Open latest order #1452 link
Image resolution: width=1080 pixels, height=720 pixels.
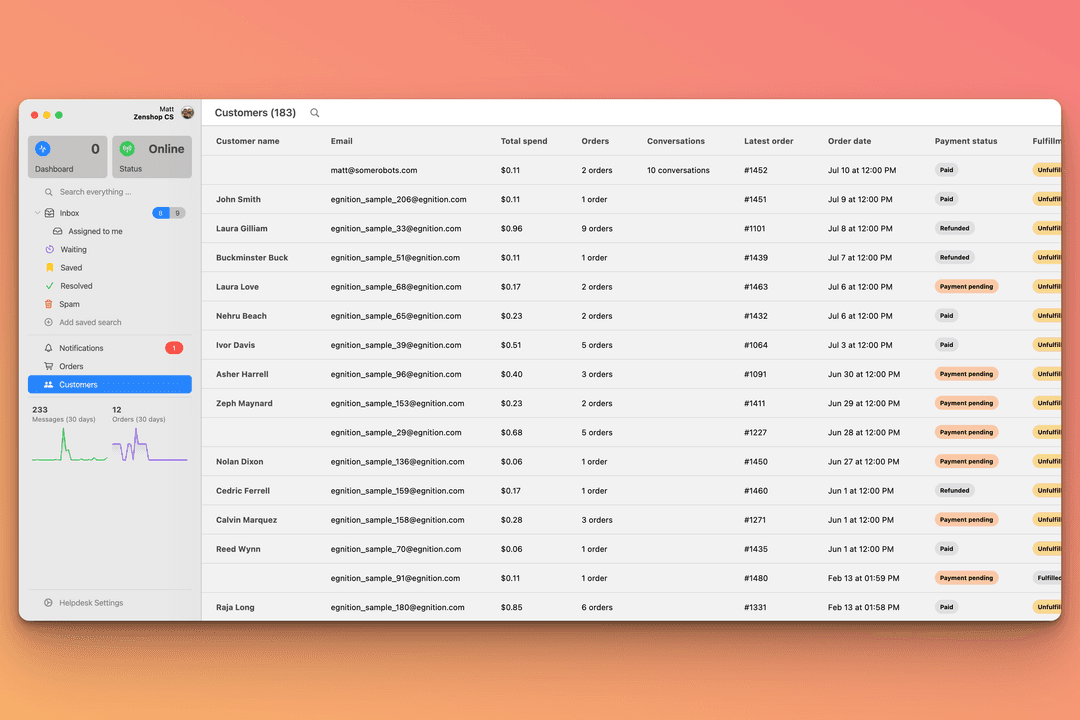756,170
